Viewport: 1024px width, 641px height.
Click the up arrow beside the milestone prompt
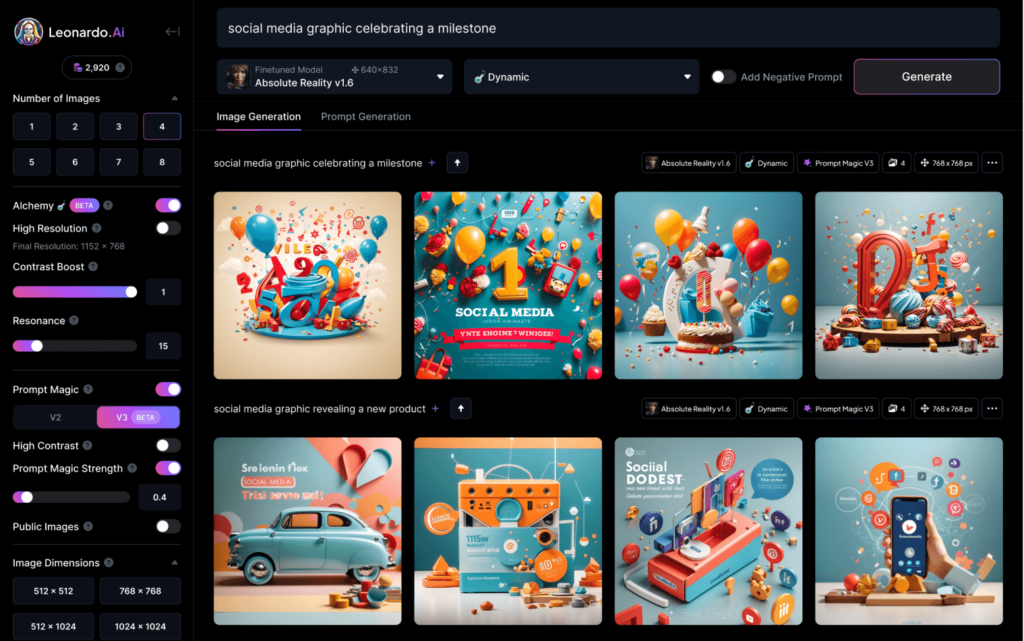point(457,163)
